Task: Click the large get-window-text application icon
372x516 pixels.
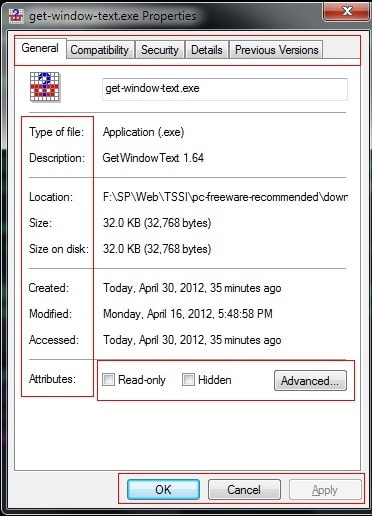Action: point(45,87)
